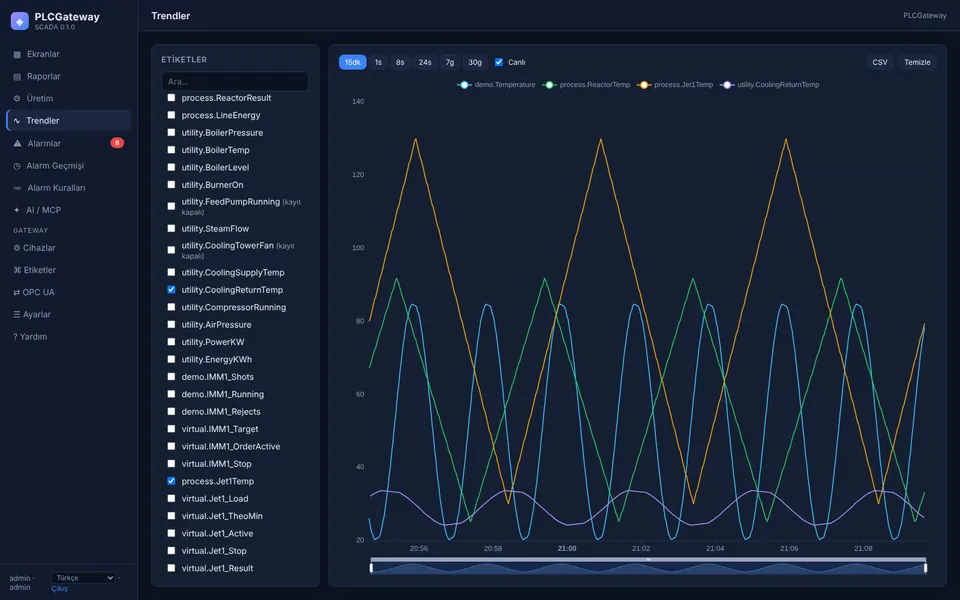960x600 pixels.
Task: Check the utility.BoilerPressure tag
Action: pyautogui.click(x=171, y=132)
